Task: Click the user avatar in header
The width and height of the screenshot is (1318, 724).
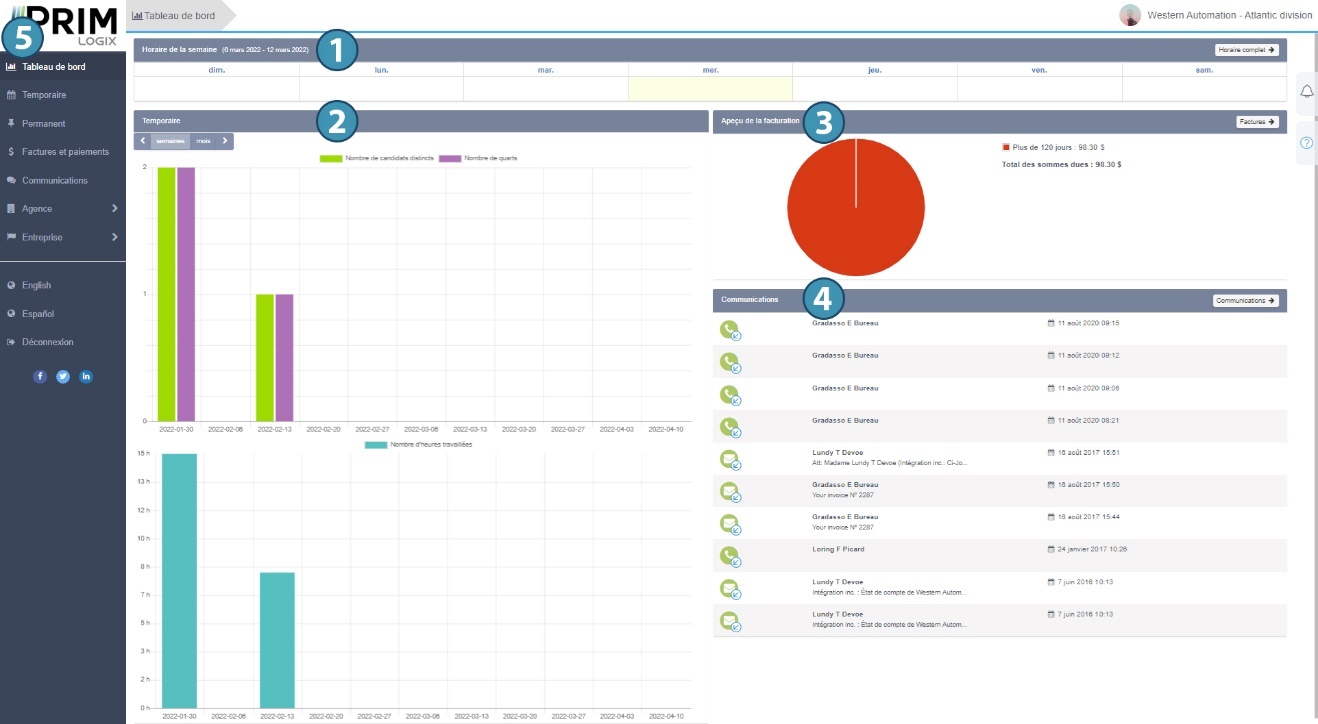Action: click(x=1130, y=15)
